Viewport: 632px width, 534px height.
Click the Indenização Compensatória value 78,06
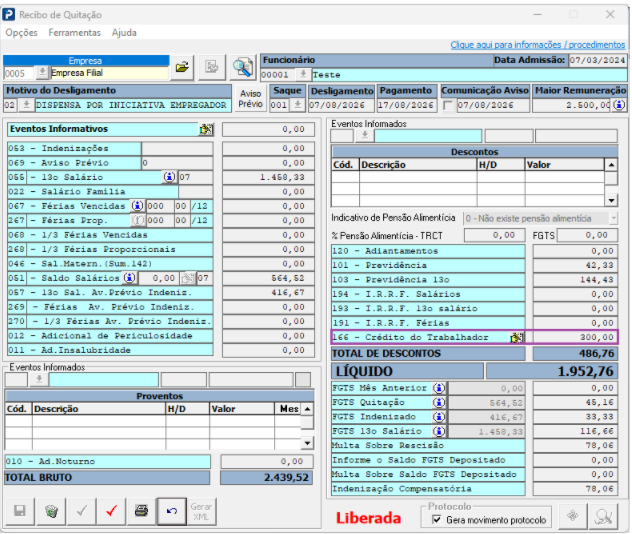click(x=575, y=489)
